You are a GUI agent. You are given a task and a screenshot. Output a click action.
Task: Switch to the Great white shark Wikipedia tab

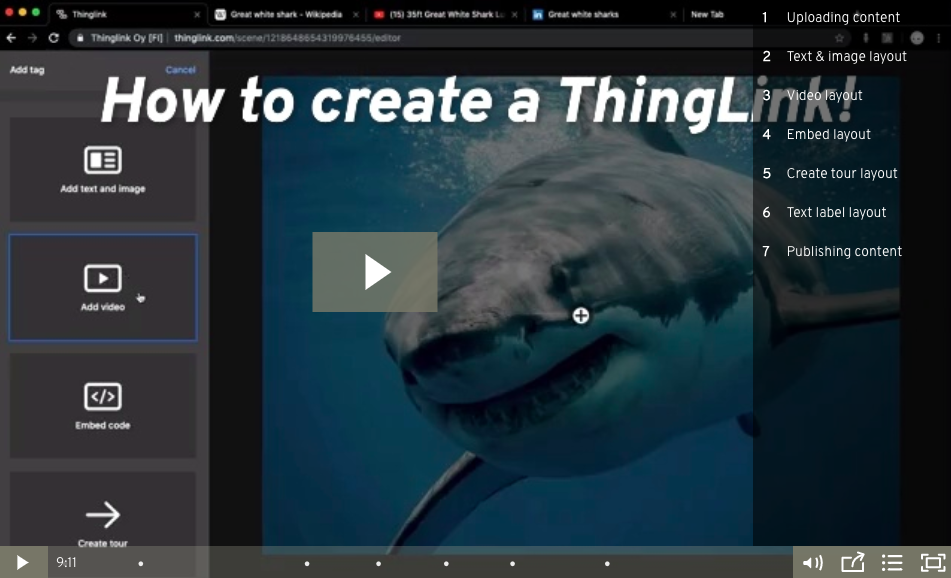tap(283, 14)
